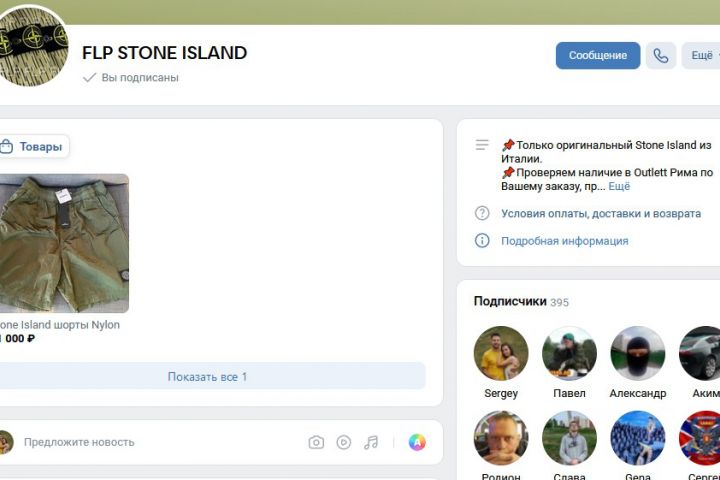720x480 pixels.
Task: Open Подробная информация link
Action: [x=564, y=241]
